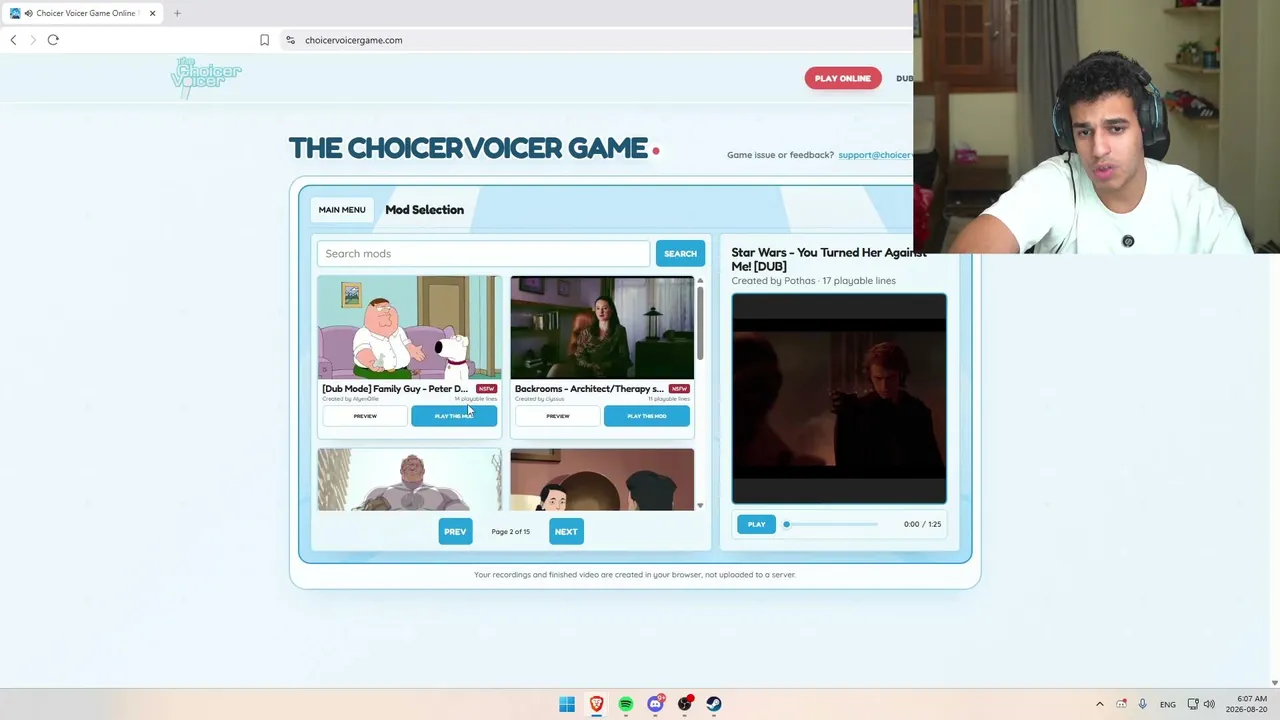1280x720 pixels.
Task: Click the mod list scroll down arrow
Action: pos(700,505)
